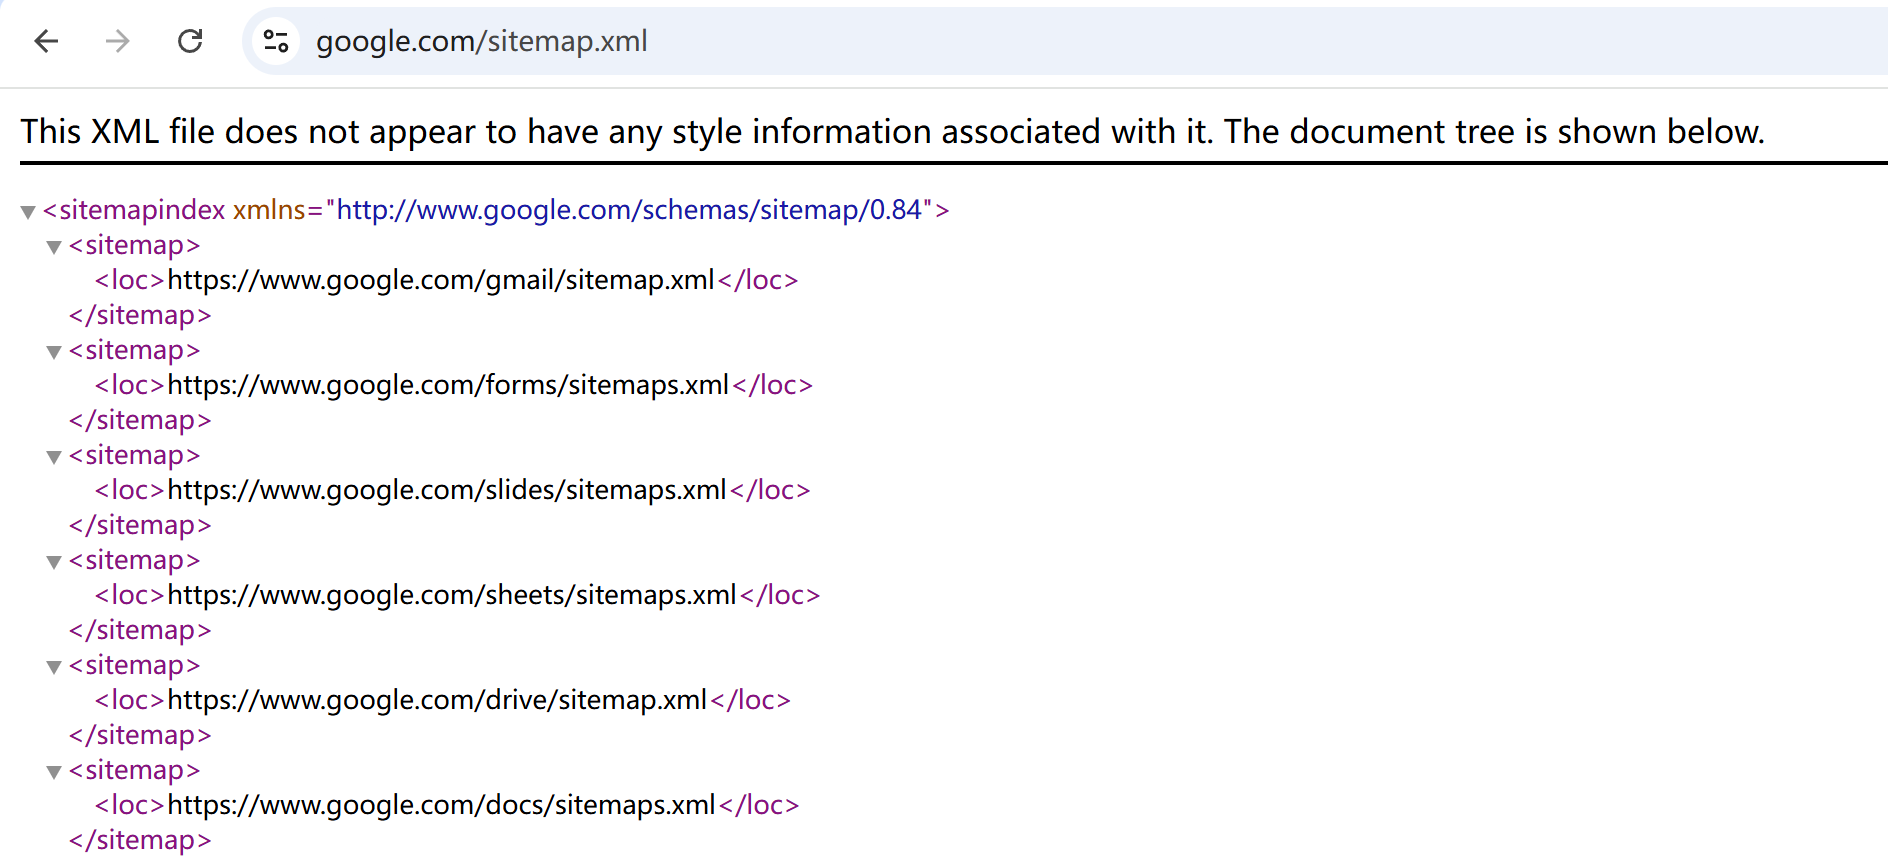
Task: Collapse the sitemap node containing gmail
Action: (54, 247)
